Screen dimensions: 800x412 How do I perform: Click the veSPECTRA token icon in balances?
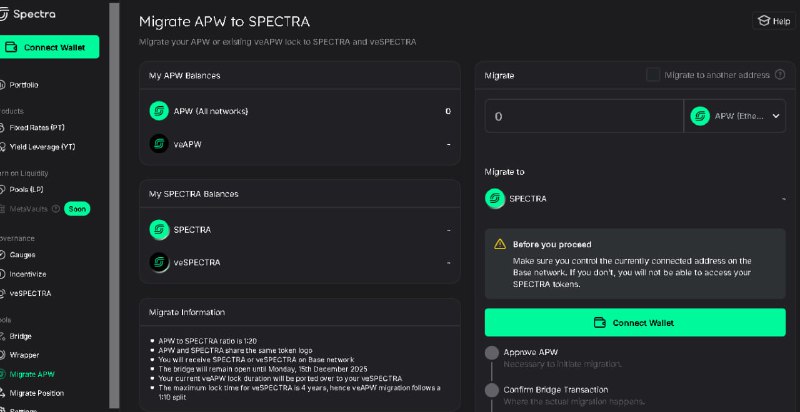[x=158, y=263]
